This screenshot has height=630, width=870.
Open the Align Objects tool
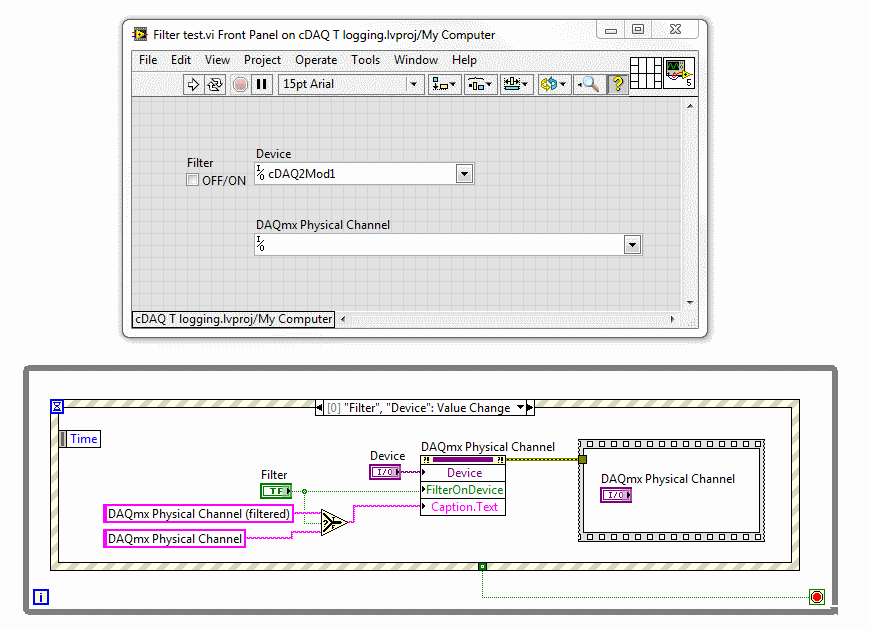point(444,84)
